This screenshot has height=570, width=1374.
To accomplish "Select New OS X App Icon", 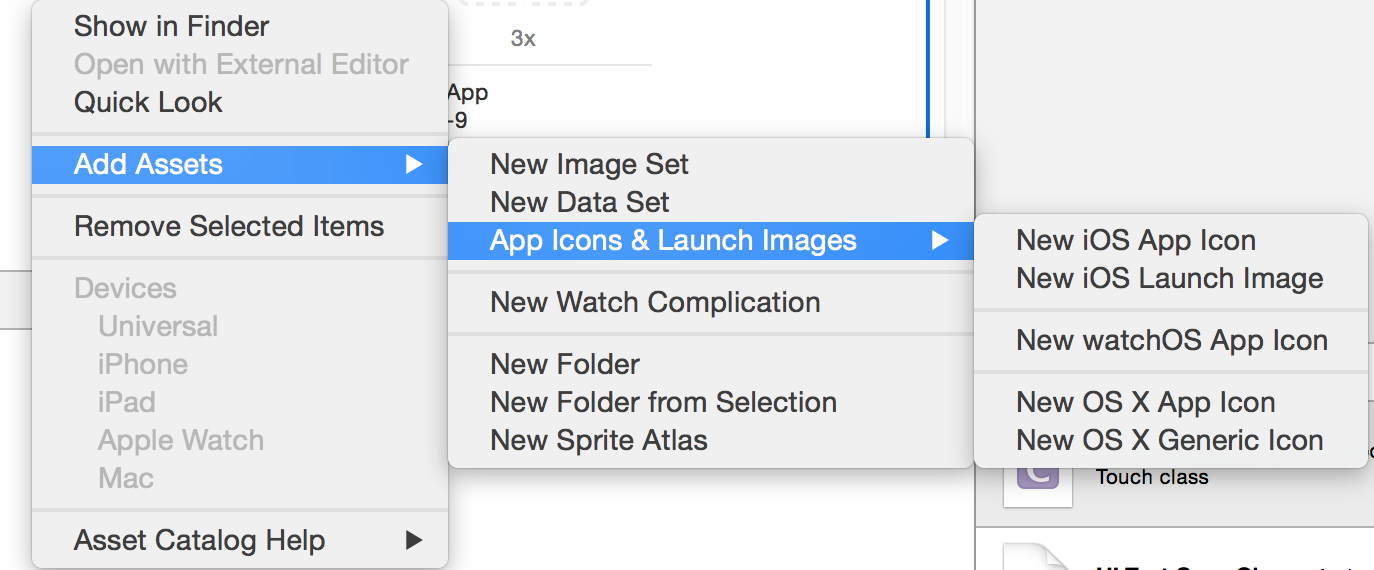I will point(1146,402).
